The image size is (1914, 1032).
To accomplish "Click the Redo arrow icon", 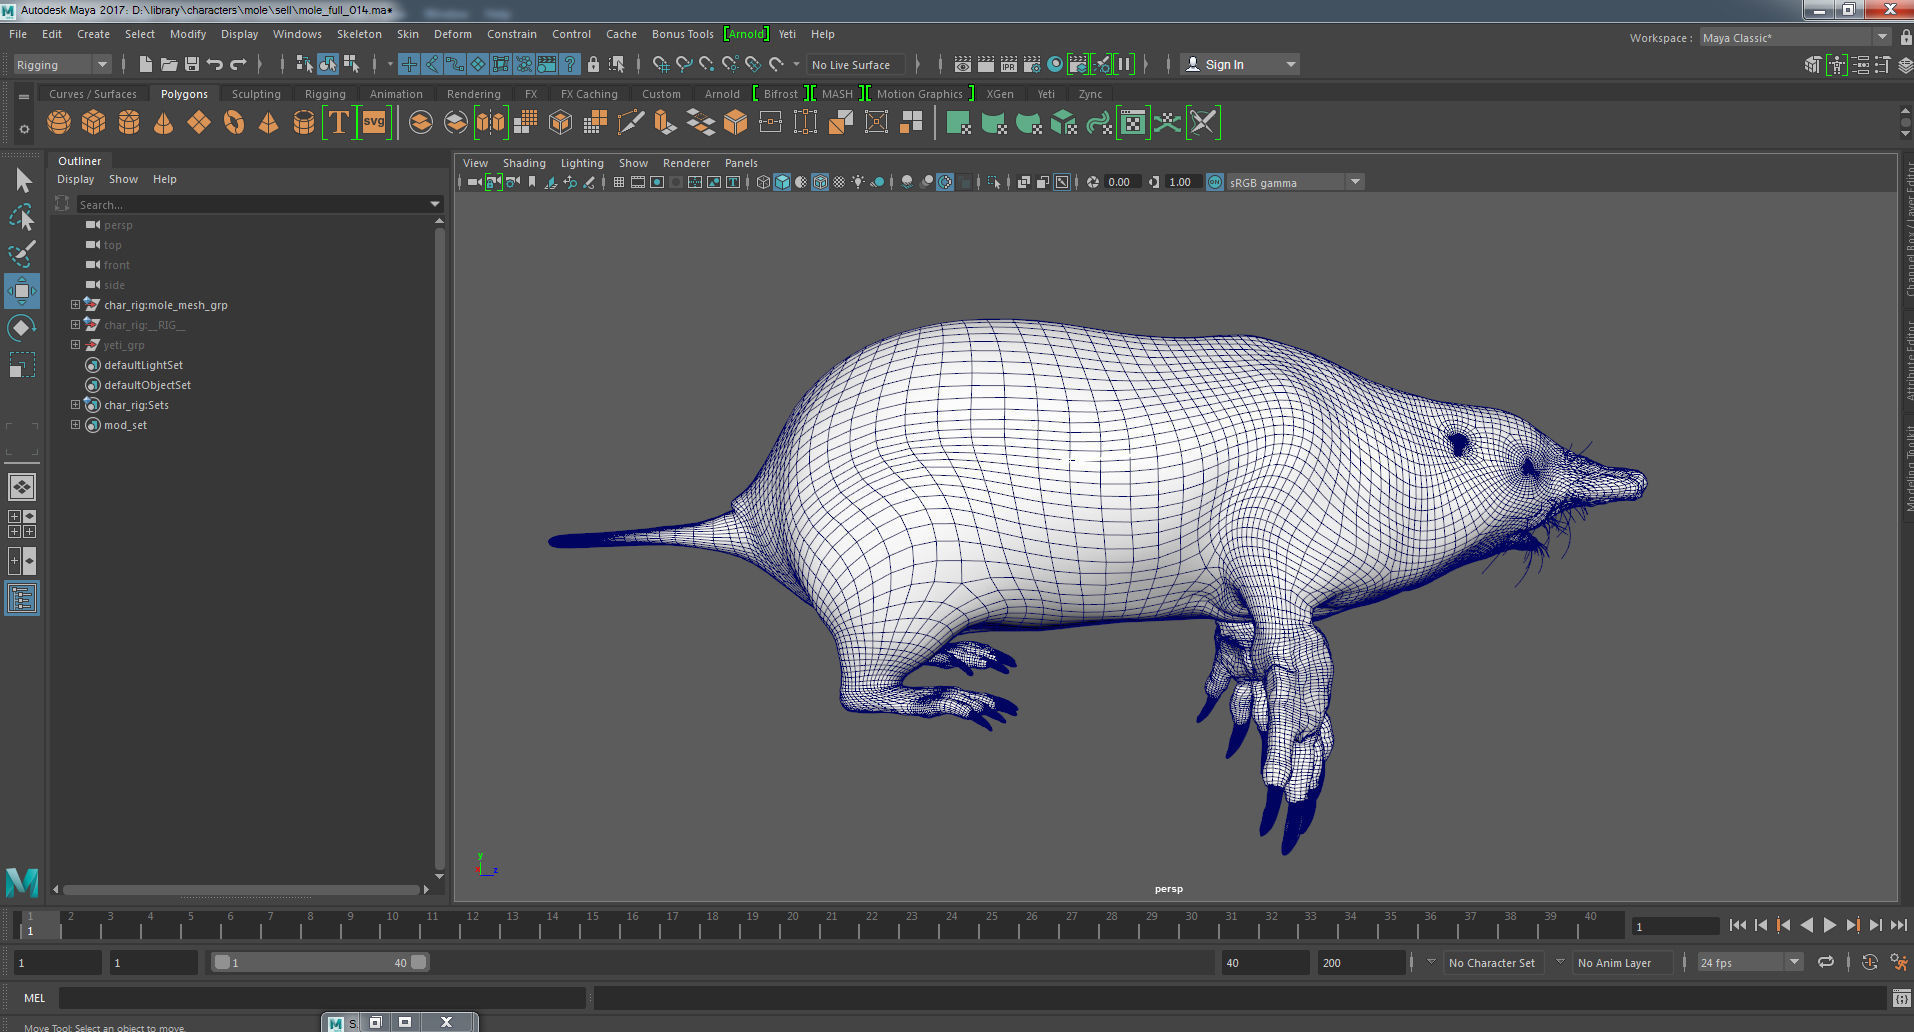I will click(x=238, y=64).
